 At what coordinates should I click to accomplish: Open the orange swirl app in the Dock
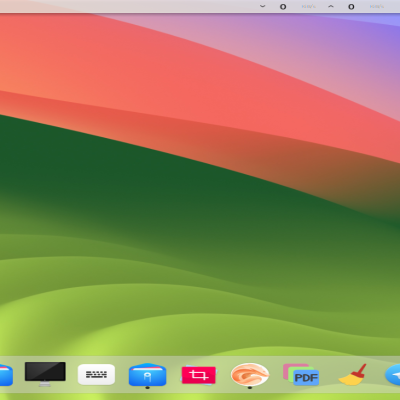tap(250, 375)
